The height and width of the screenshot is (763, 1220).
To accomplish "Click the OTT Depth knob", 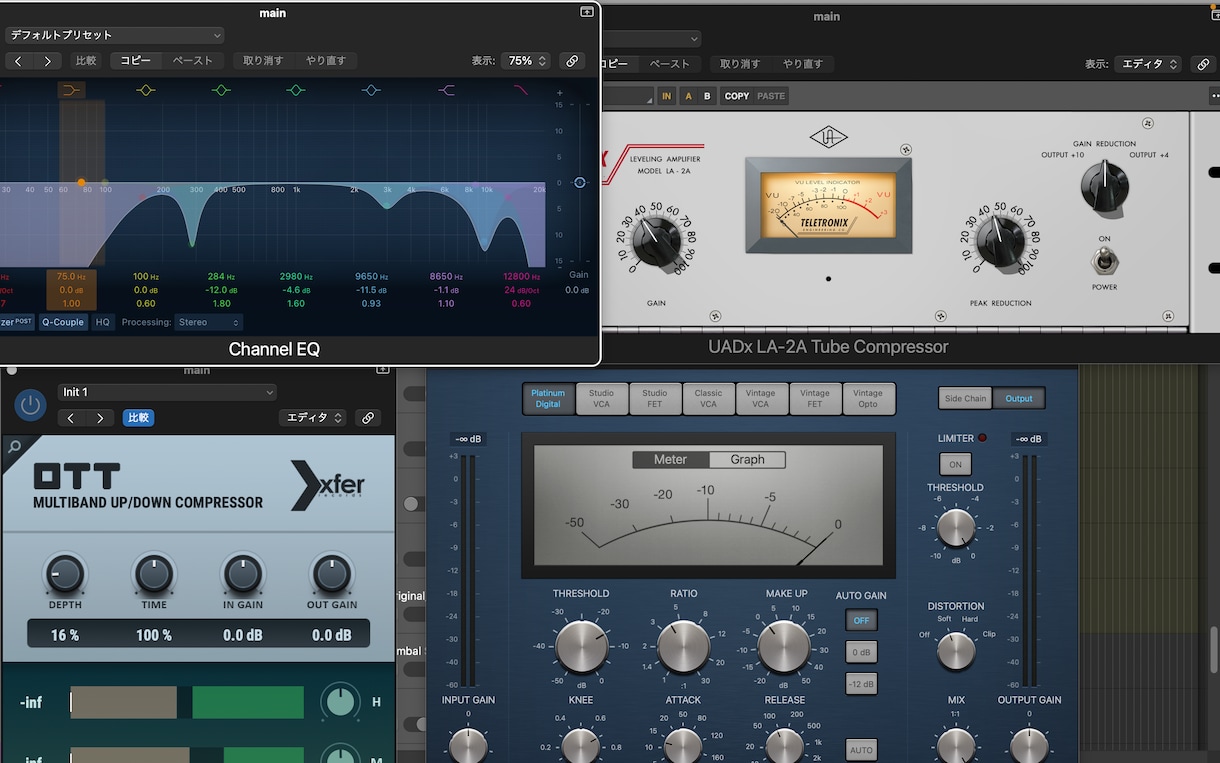I will 65,575.
